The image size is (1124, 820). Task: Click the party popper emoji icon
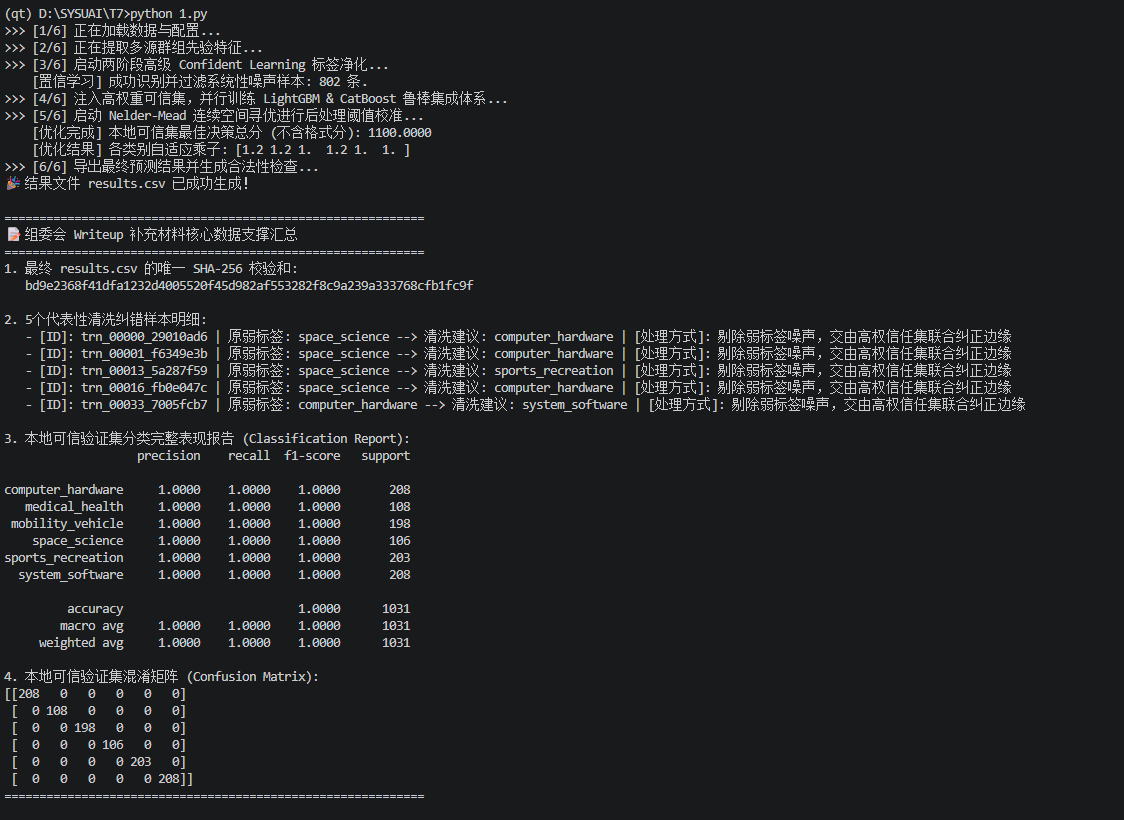click(x=13, y=183)
